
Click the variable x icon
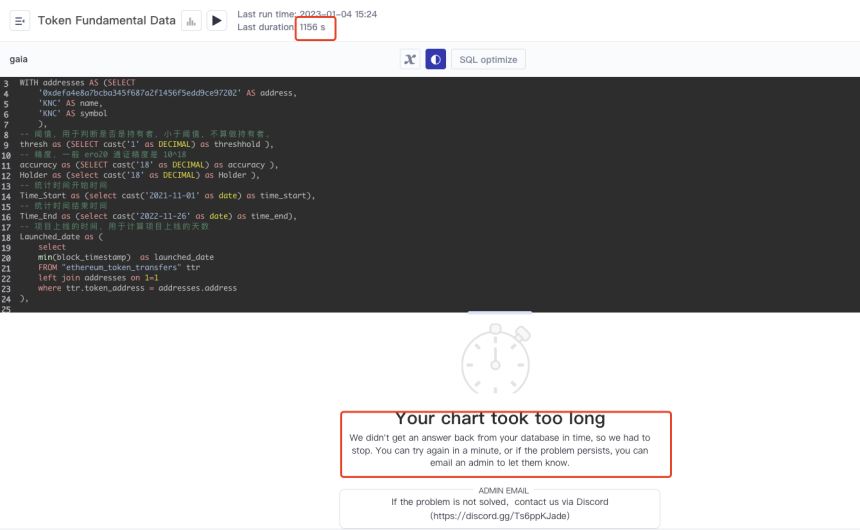coord(410,59)
